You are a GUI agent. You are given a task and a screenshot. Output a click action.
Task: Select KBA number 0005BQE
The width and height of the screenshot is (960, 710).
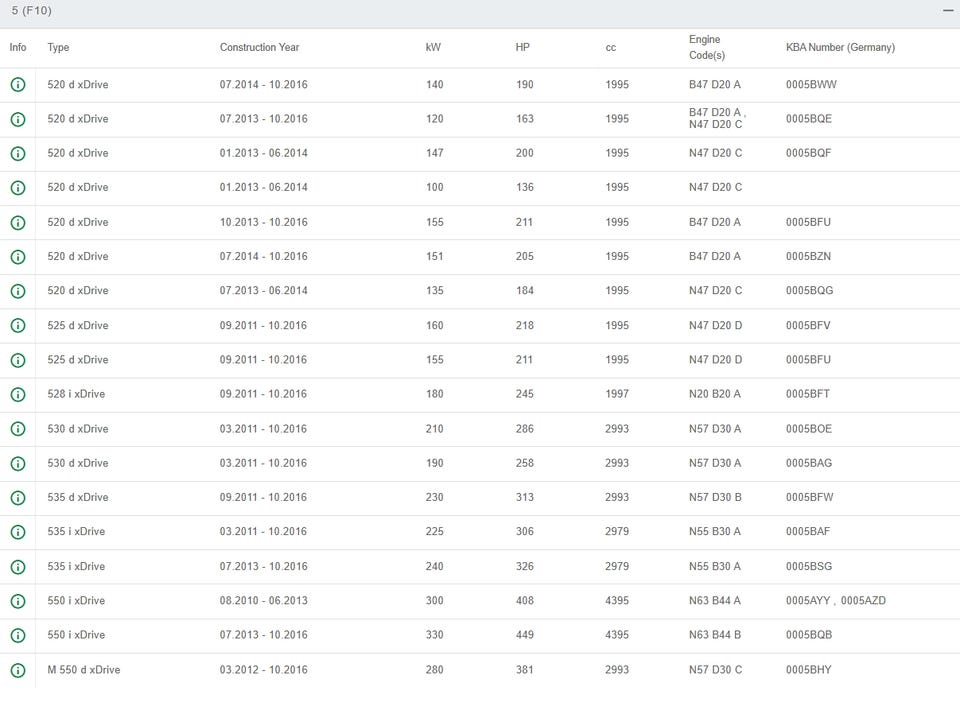coord(809,119)
